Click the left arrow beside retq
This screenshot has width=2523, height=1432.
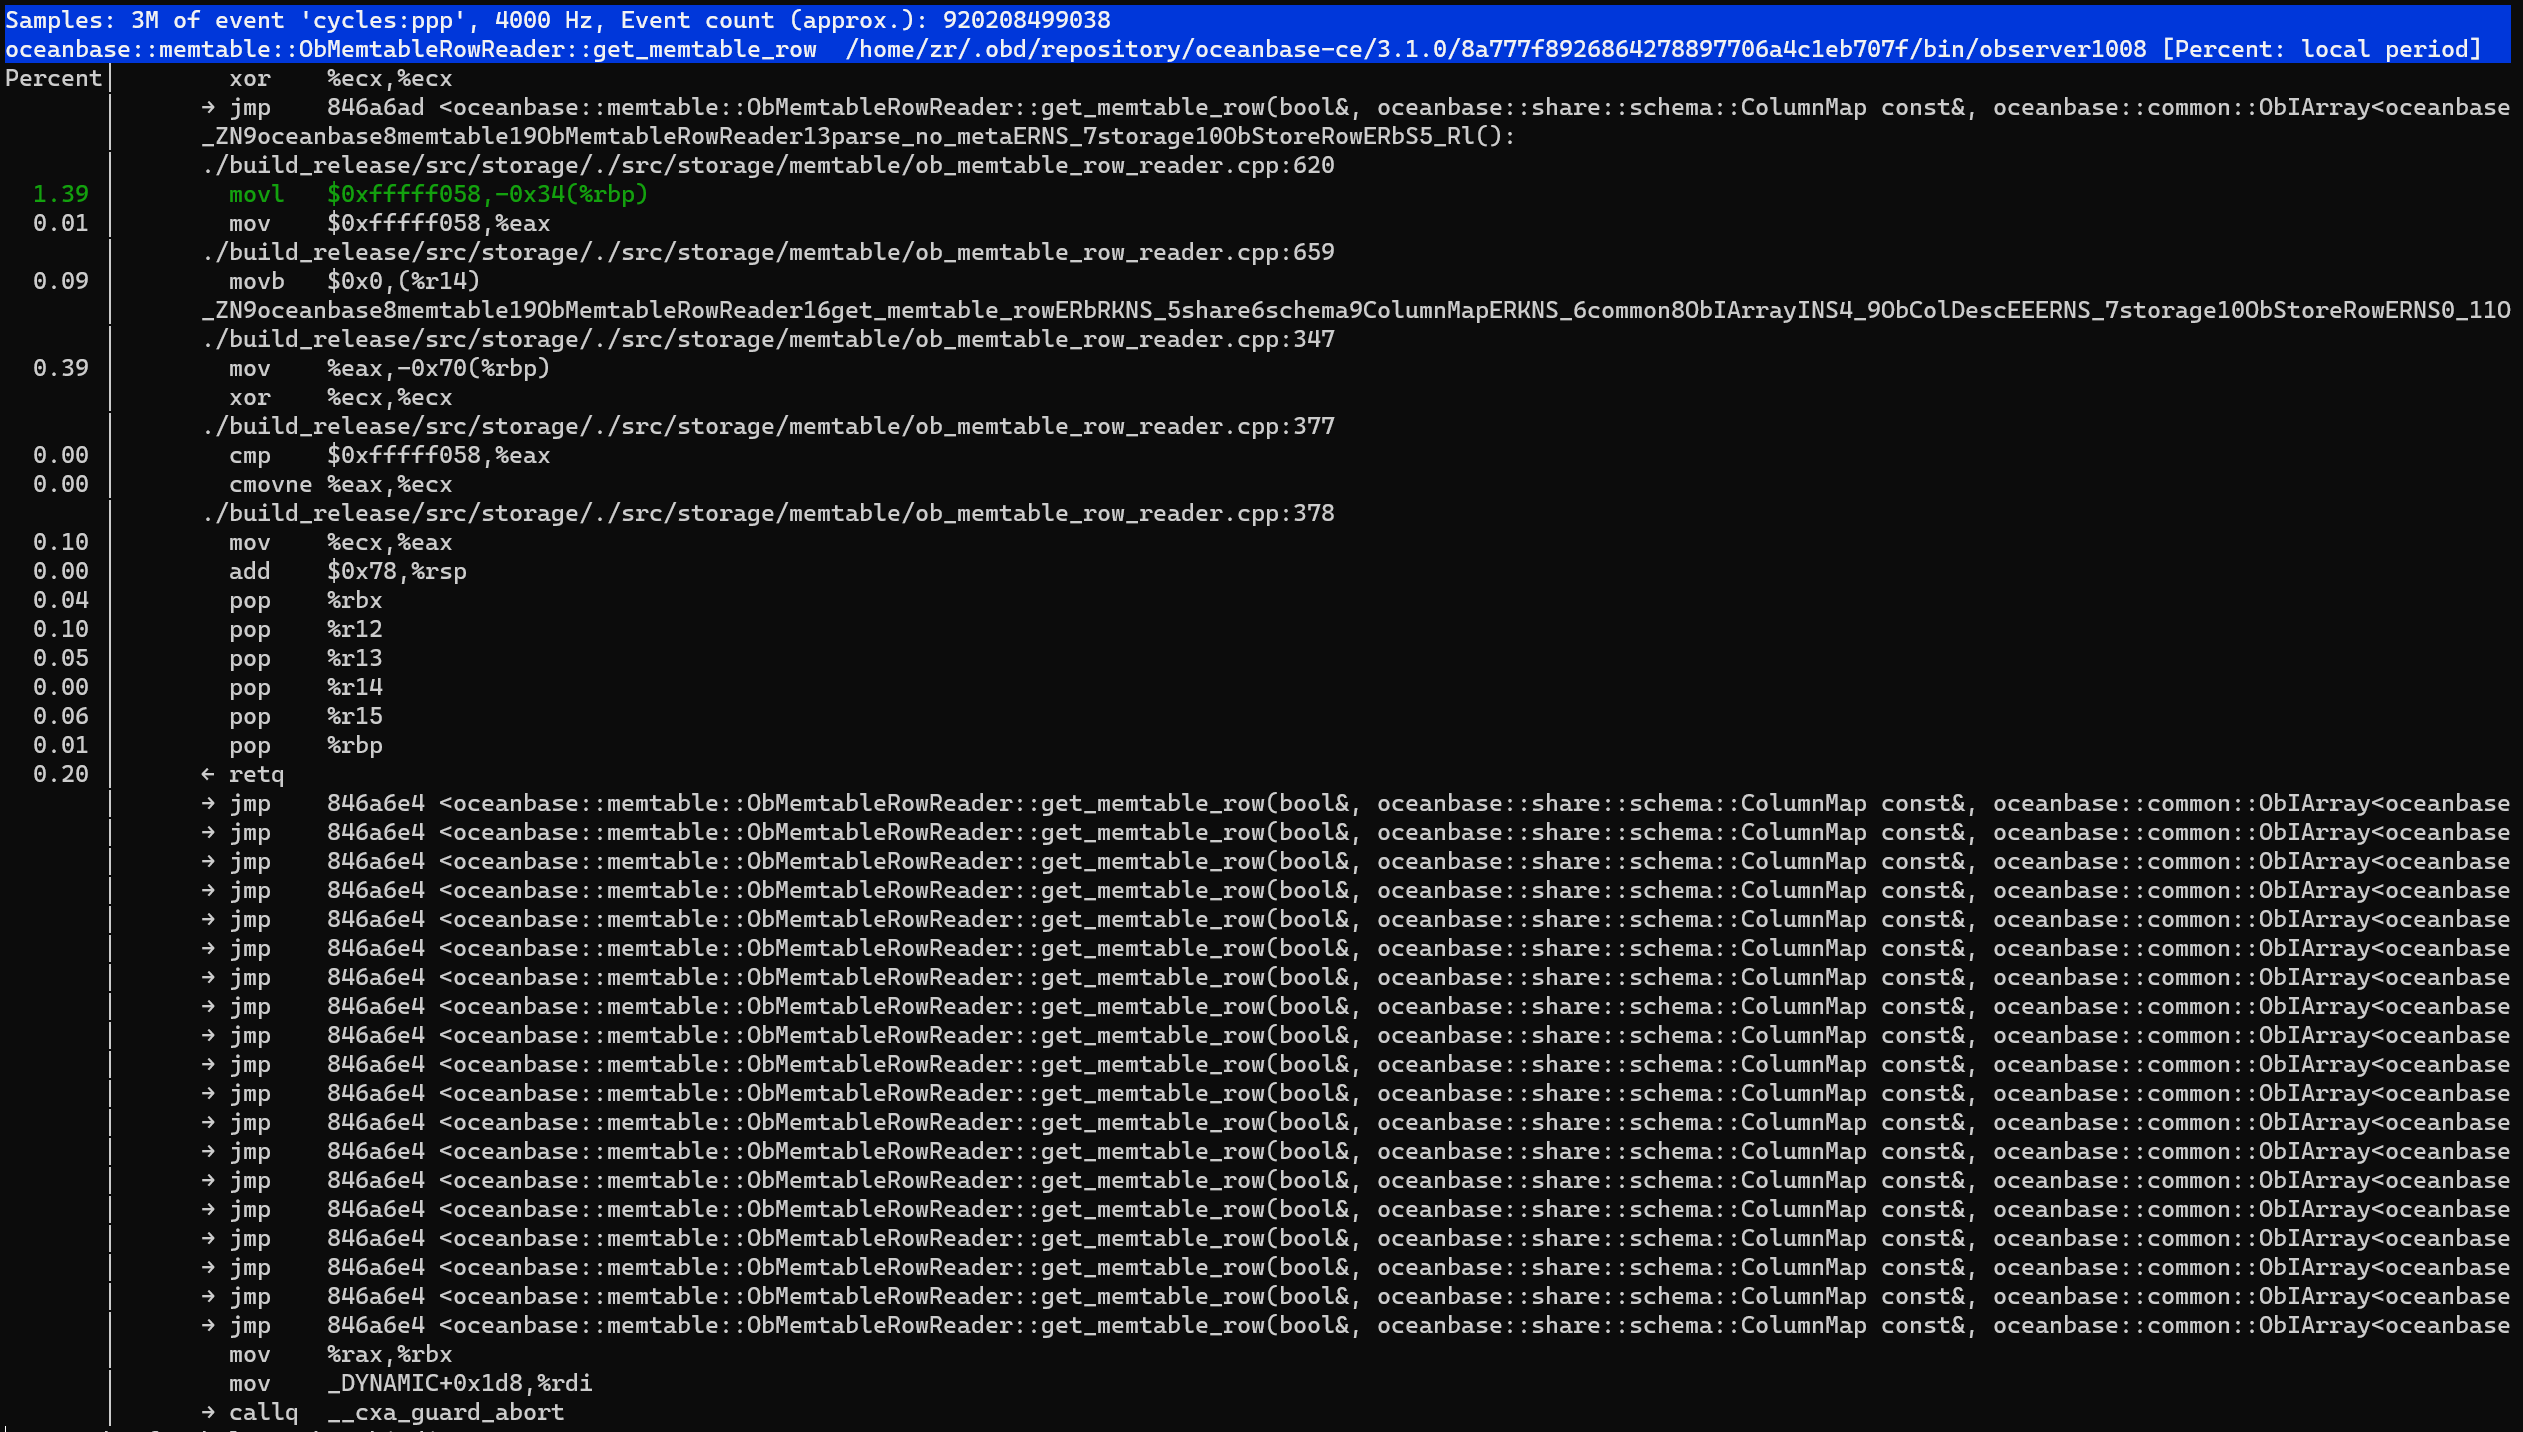point(208,774)
